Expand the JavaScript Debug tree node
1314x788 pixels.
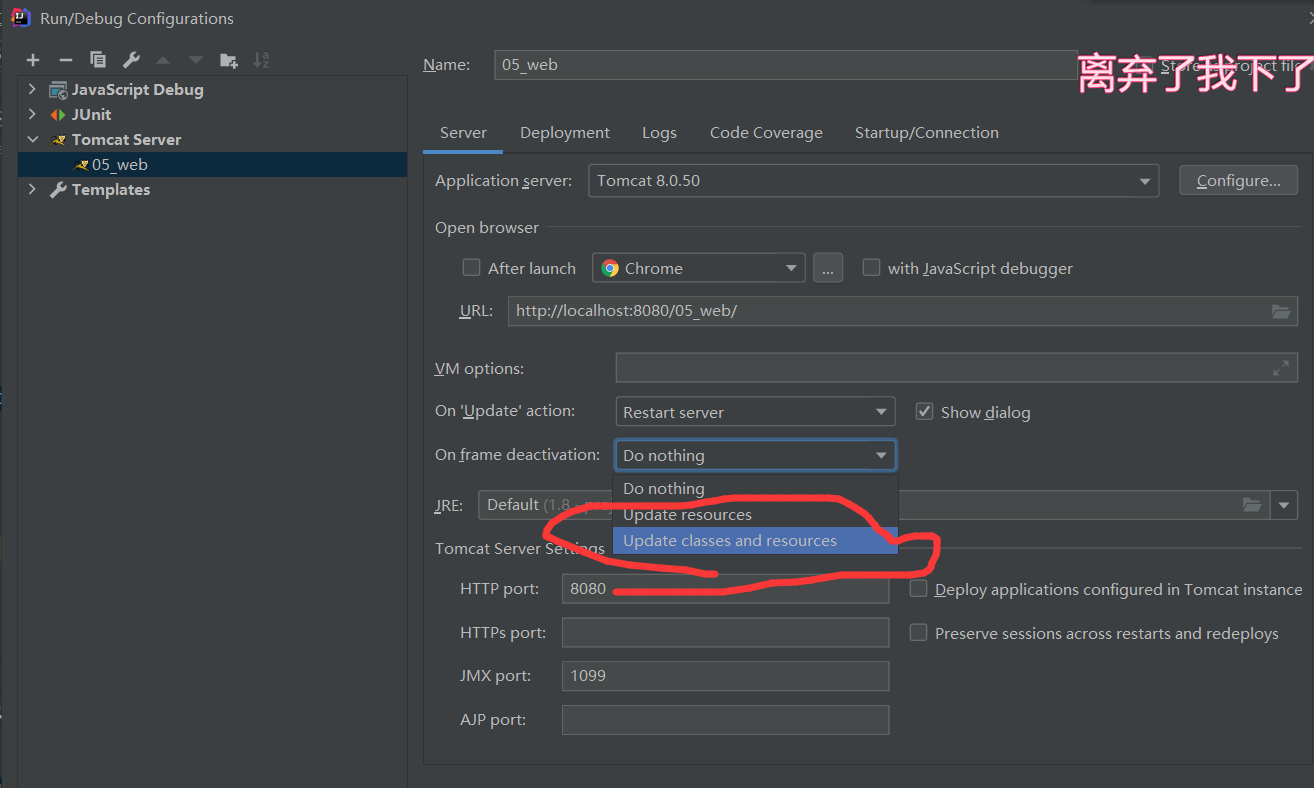click(32, 90)
